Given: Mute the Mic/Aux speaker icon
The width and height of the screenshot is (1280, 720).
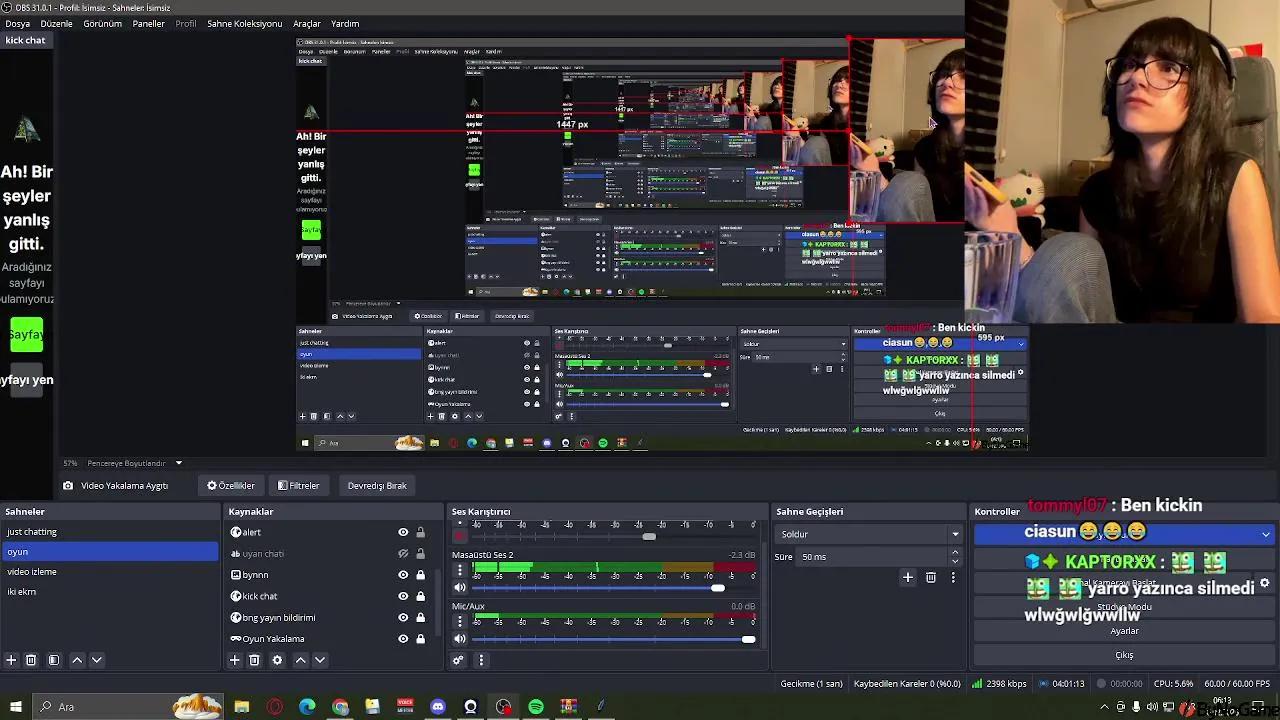Looking at the screenshot, I should tap(460, 639).
